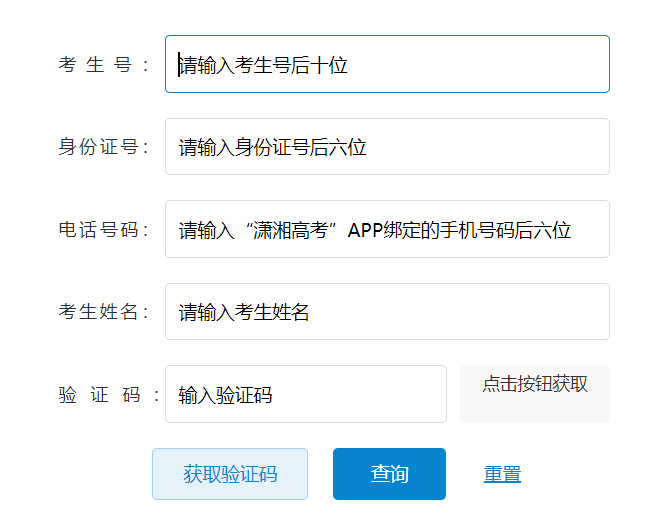
Task: Click into the 考生姓名 text field
Action: pyautogui.click(x=387, y=312)
